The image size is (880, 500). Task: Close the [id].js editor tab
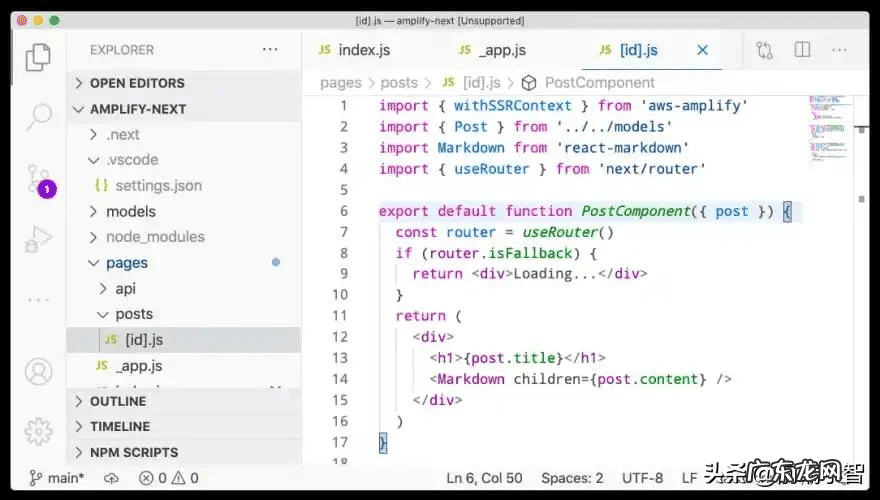[x=702, y=50]
